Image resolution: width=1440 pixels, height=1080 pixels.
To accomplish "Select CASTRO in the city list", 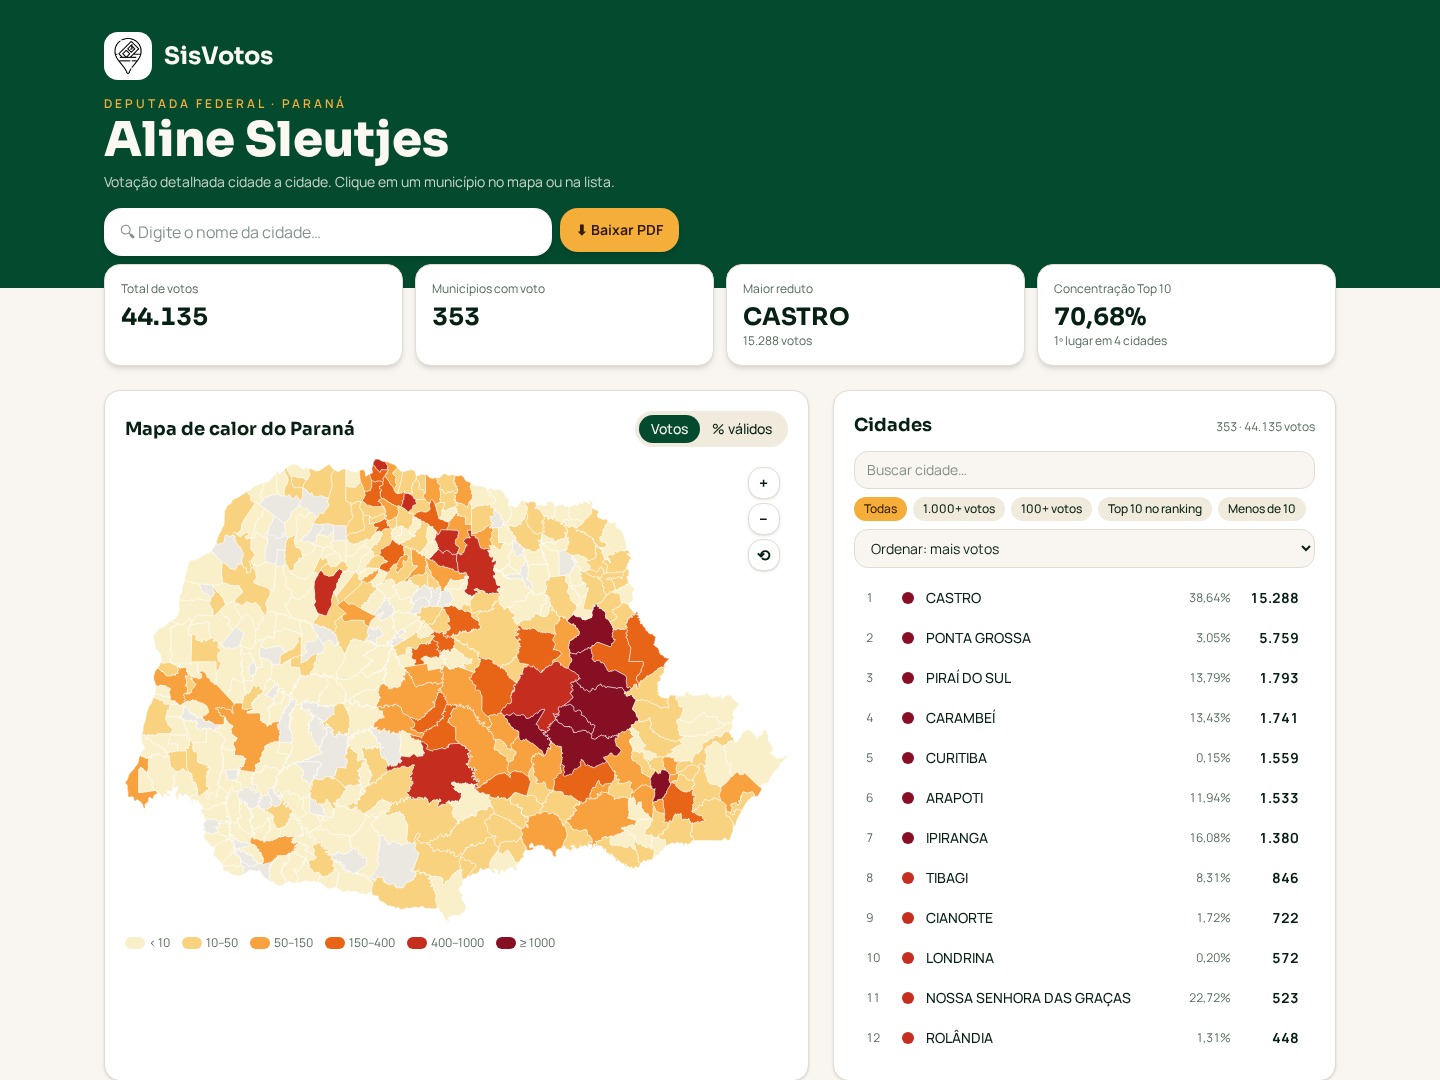I will click(1084, 598).
